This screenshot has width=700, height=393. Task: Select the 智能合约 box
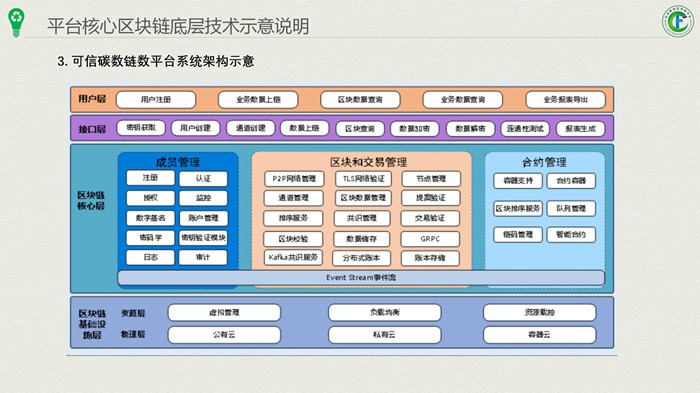571,234
